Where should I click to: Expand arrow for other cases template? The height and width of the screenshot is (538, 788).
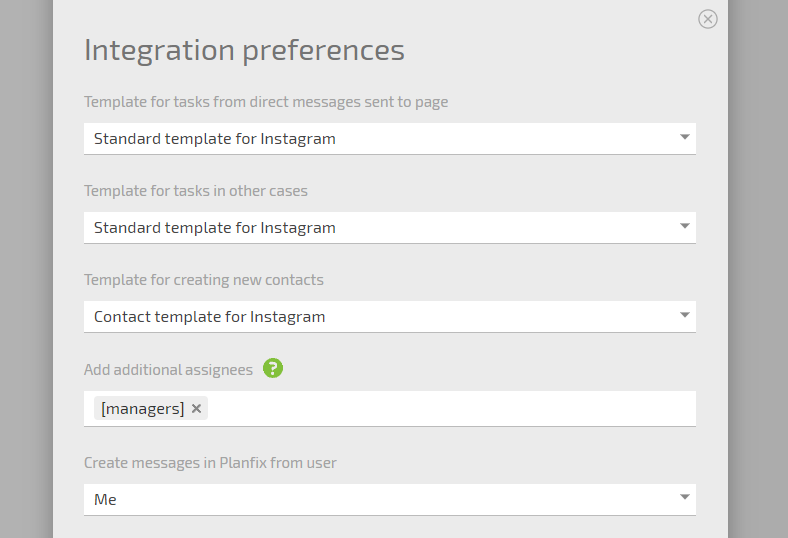[684, 226]
